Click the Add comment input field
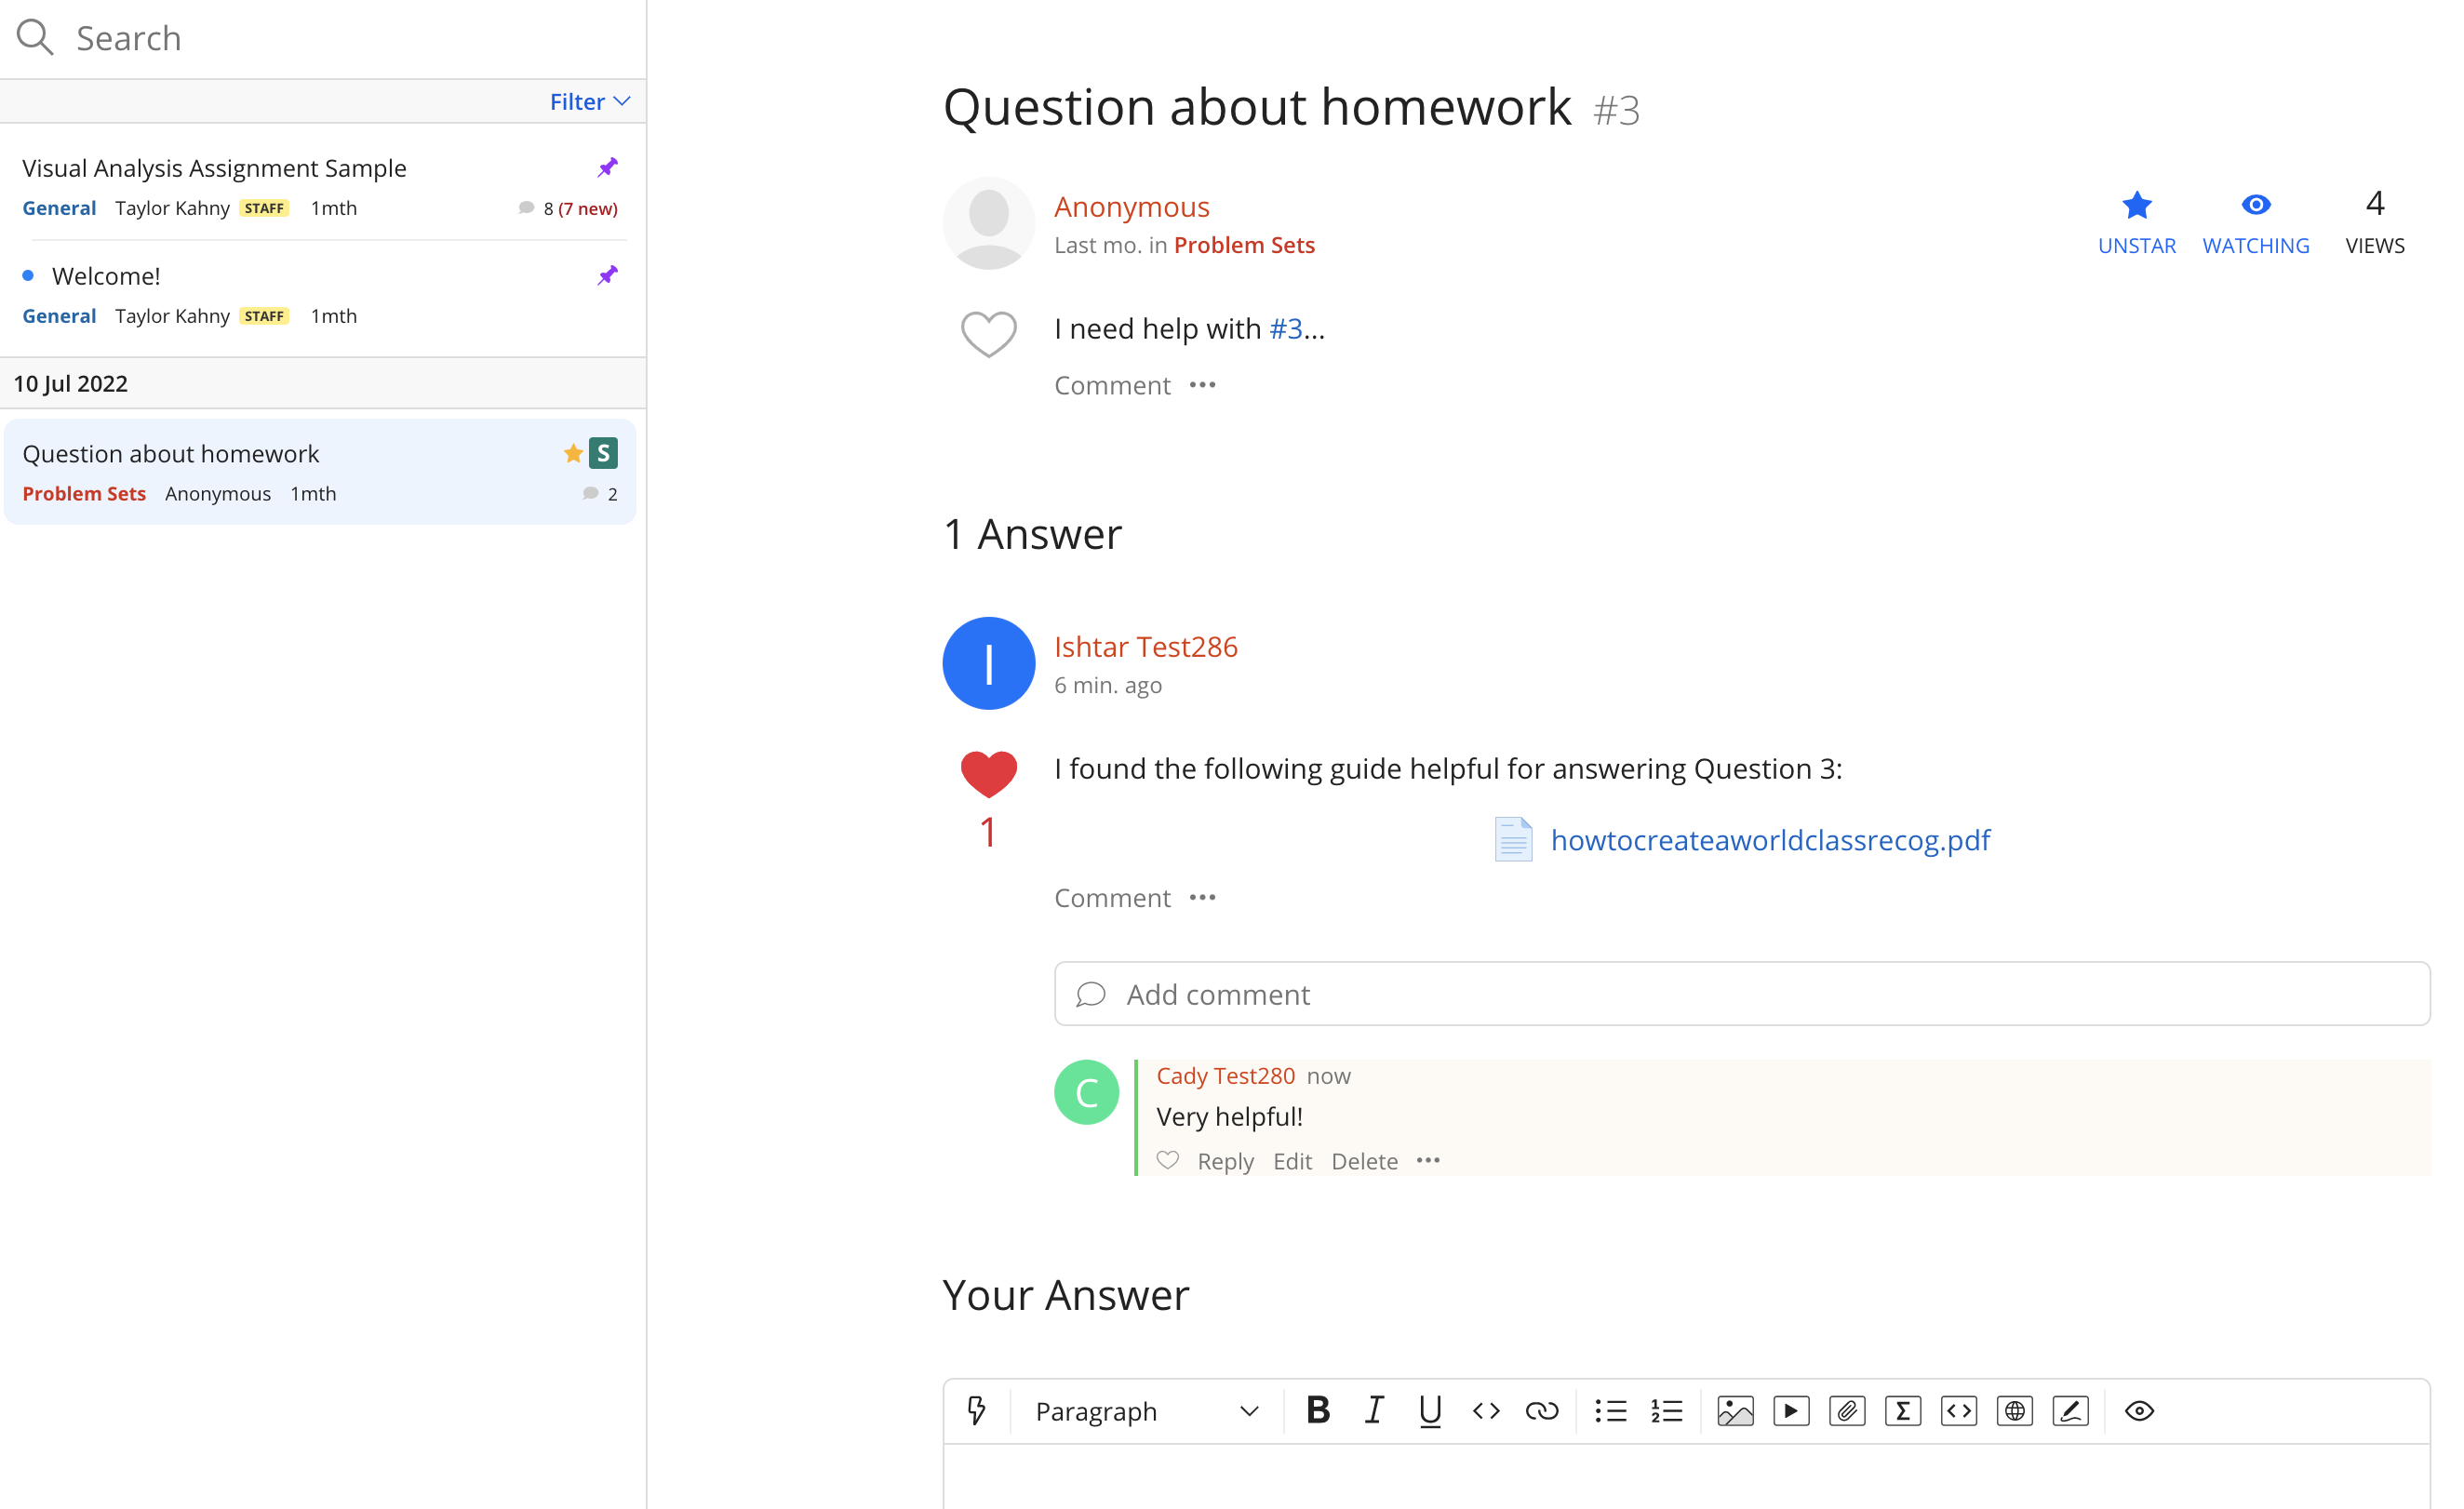This screenshot has width=2464, height=1509. pos(1741,993)
